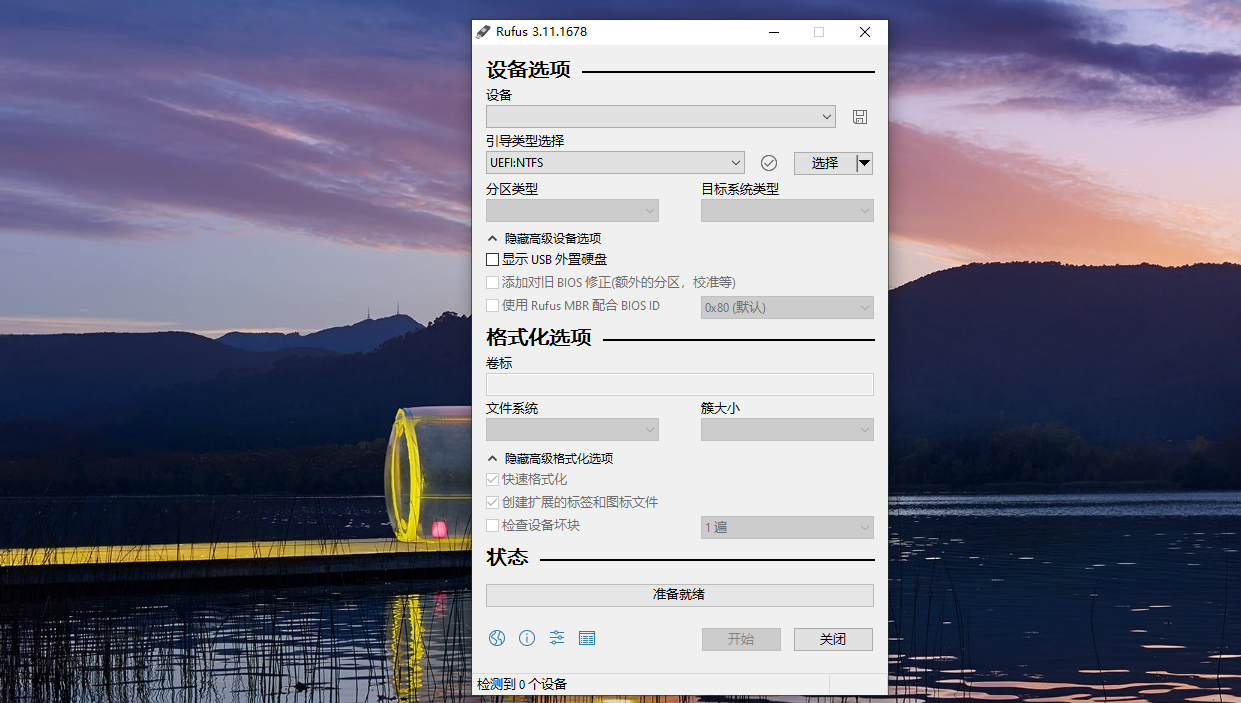Click the 检测到 0 个设备 status text
The image size is (1241, 703).
pos(522,685)
